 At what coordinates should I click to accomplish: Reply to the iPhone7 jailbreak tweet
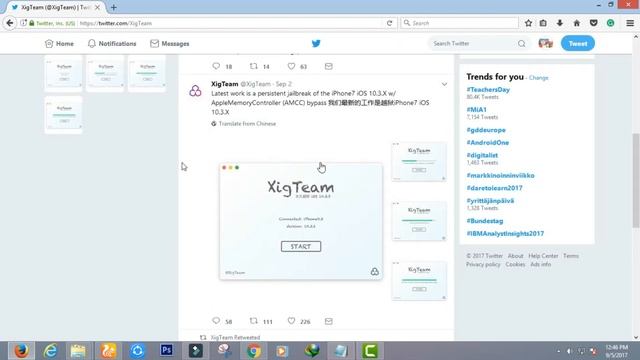(x=216, y=321)
